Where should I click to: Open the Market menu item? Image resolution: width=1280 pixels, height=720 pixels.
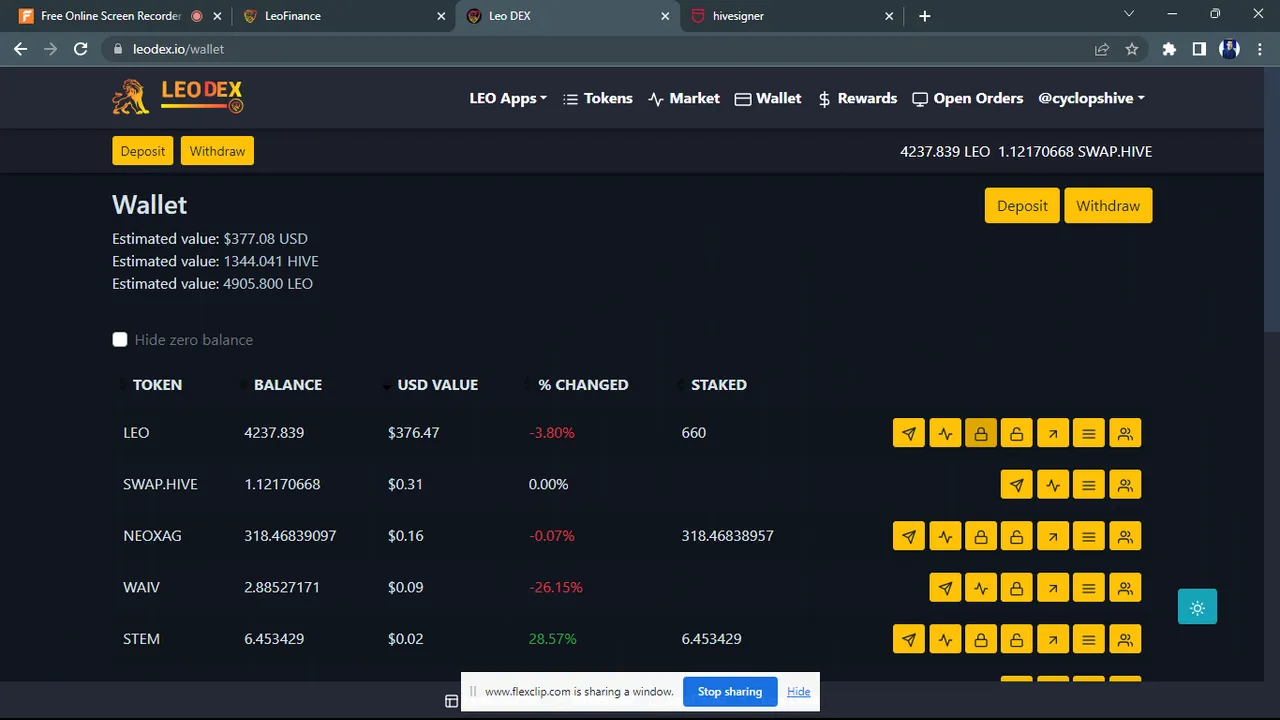(684, 98)
